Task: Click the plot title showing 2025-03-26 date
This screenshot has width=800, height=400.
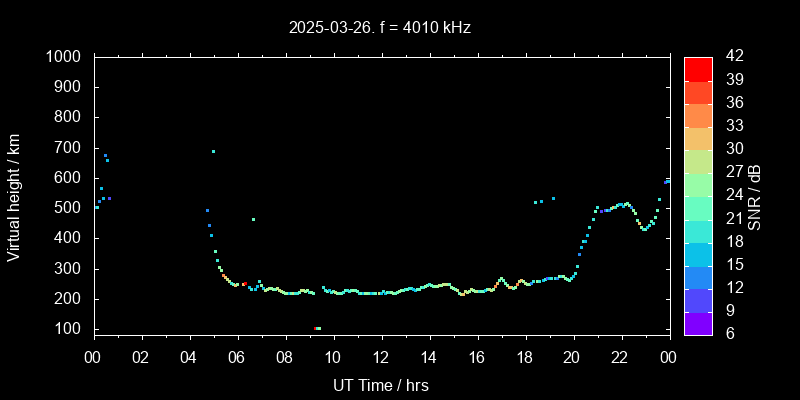Action: (380, 28)
